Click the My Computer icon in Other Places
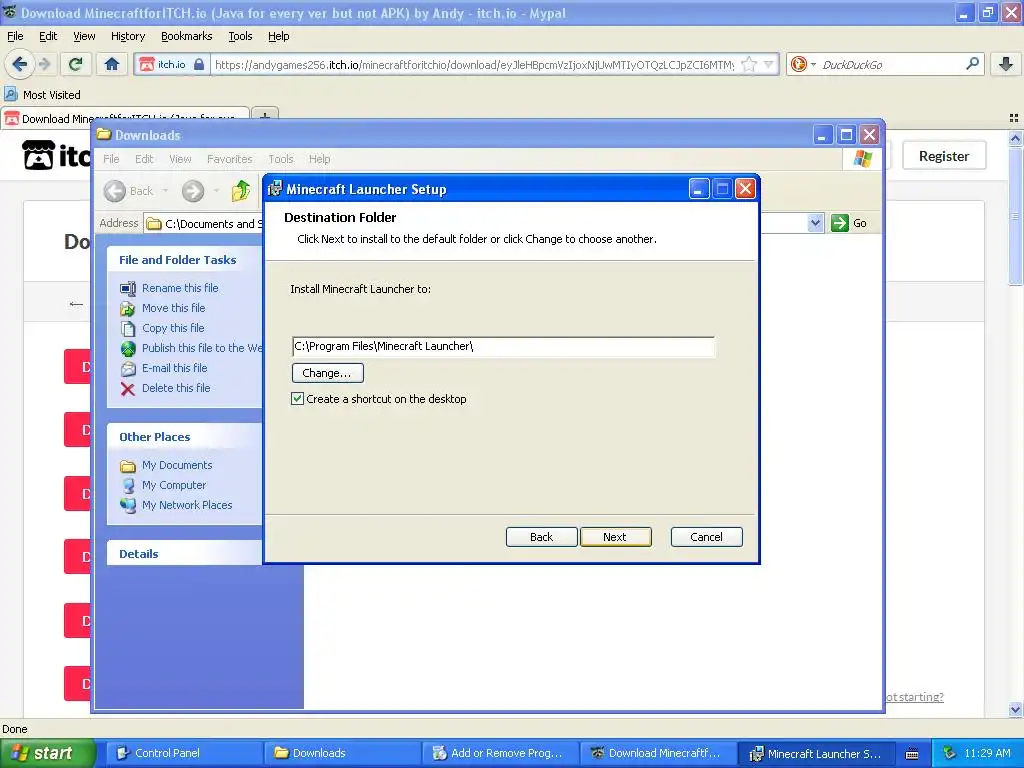The width and height of the screenshot is (1024, 768). tap(128, 485)
